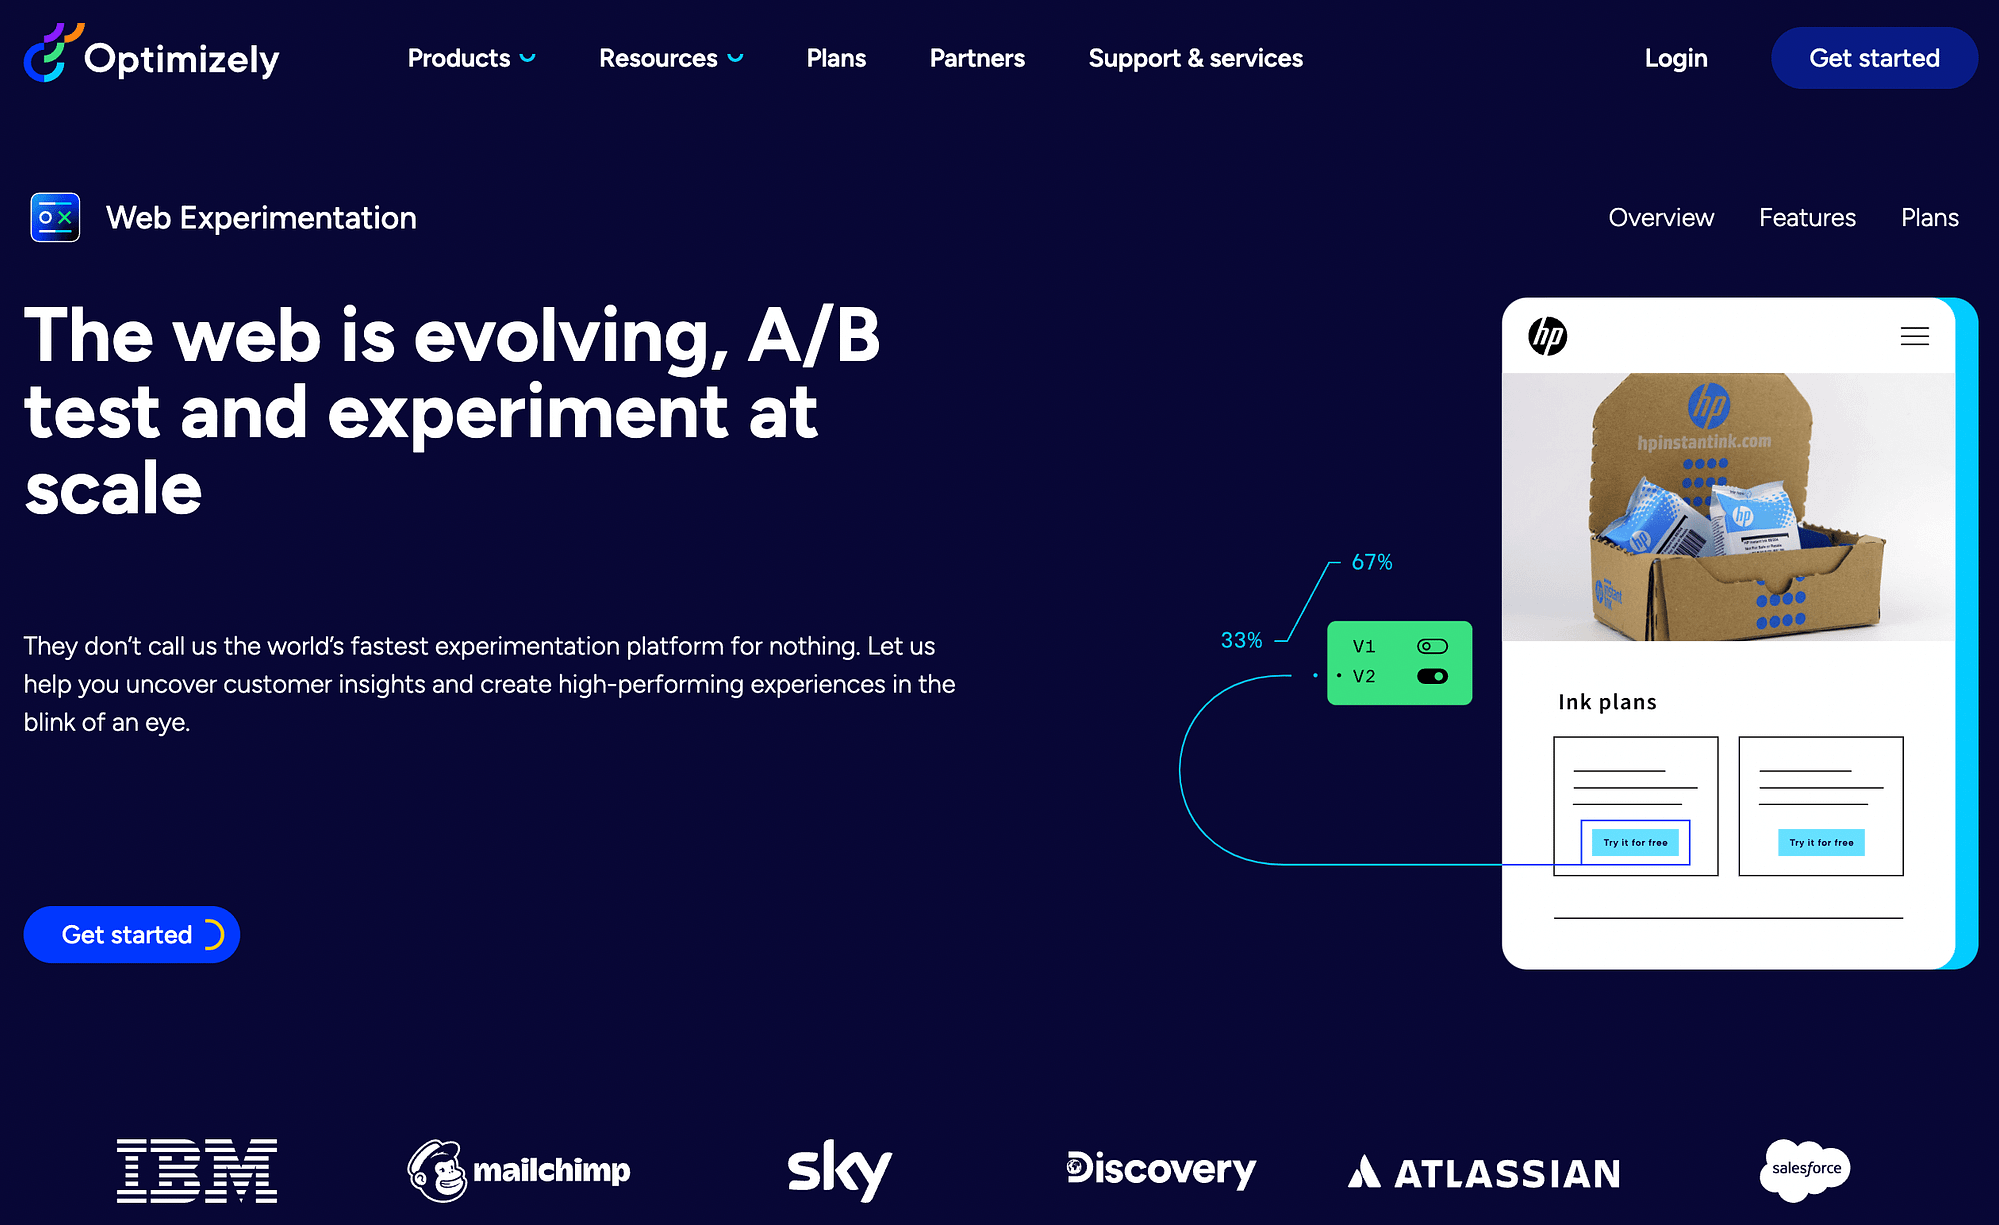1999x1225 pixels.
Task: Select the Overview tab
Action: tap(1661, 217)
